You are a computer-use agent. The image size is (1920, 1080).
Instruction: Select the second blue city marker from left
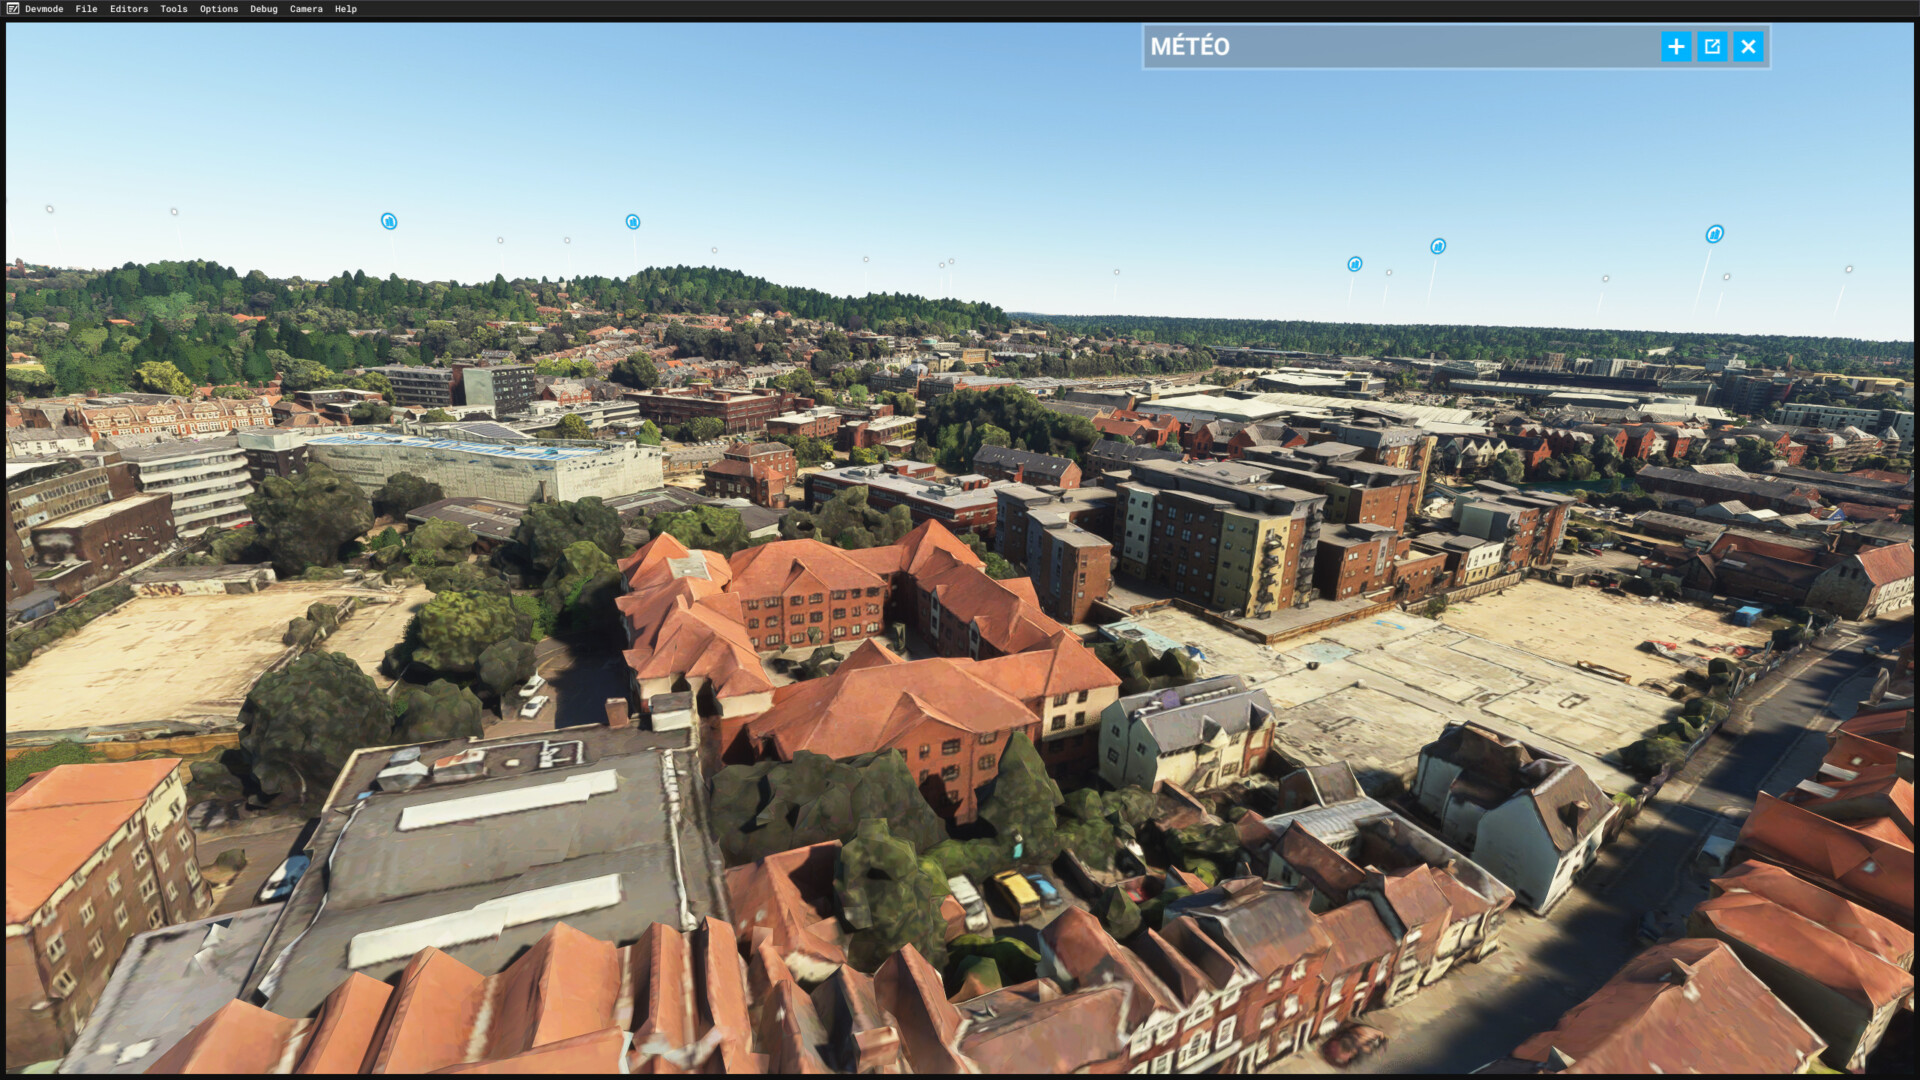(633, 222)
